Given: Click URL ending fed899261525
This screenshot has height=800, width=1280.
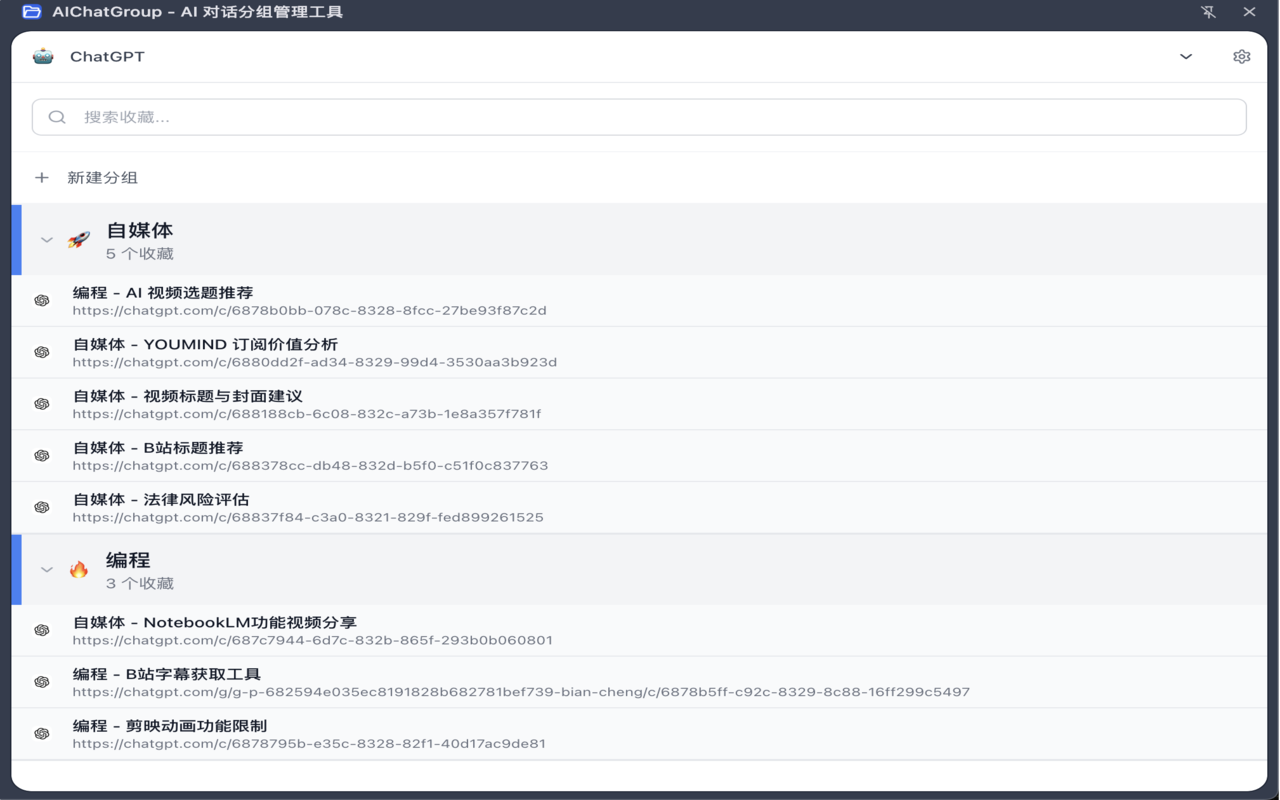Looking at the screenshot, I should 308,518.
